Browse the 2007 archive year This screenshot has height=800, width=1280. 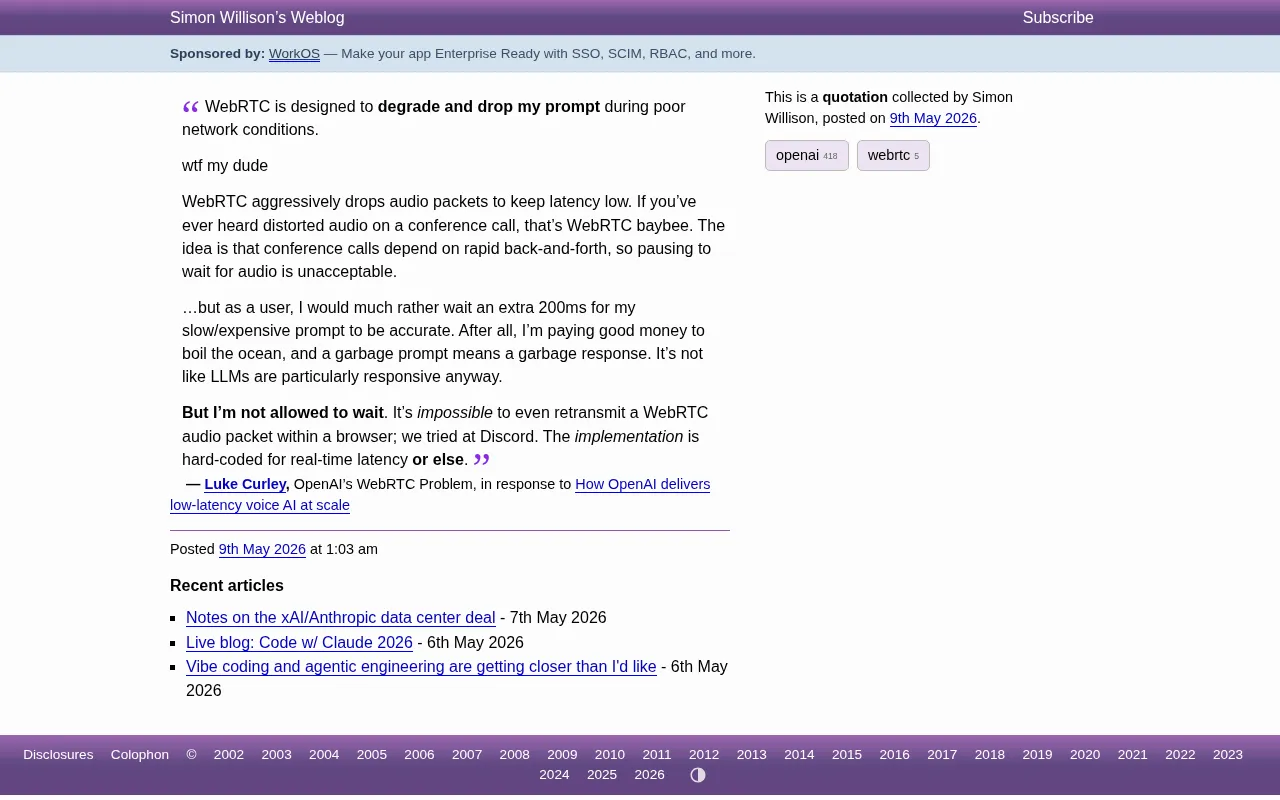pyautogui.click(x=467, y=755)
